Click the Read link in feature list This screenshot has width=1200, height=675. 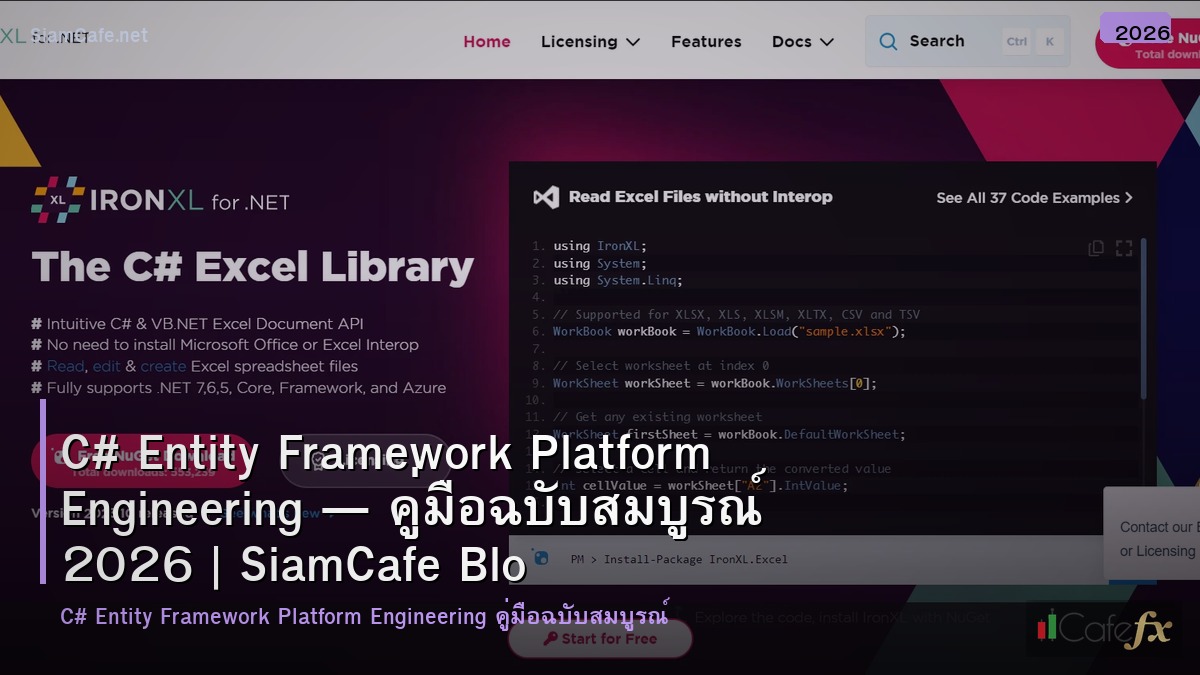66,365
